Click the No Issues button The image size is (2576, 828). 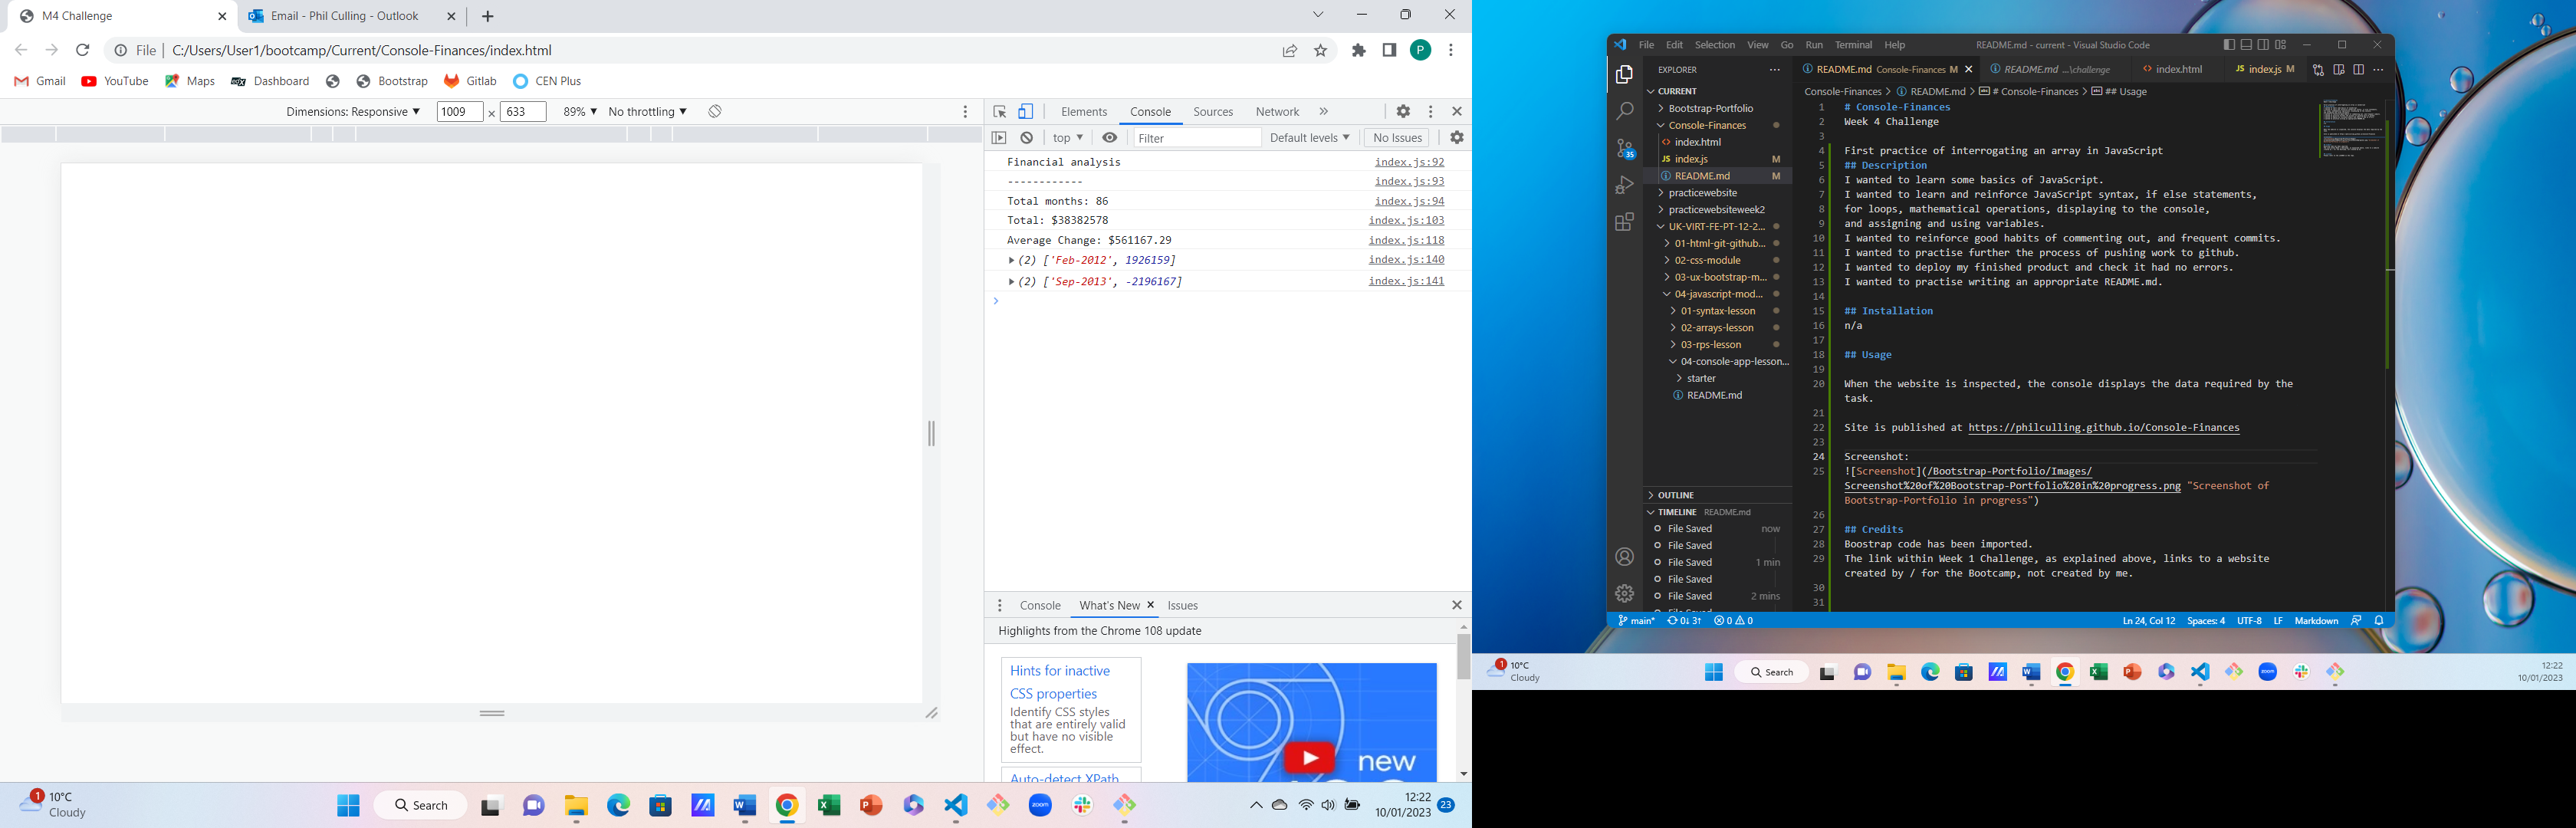1396,138
